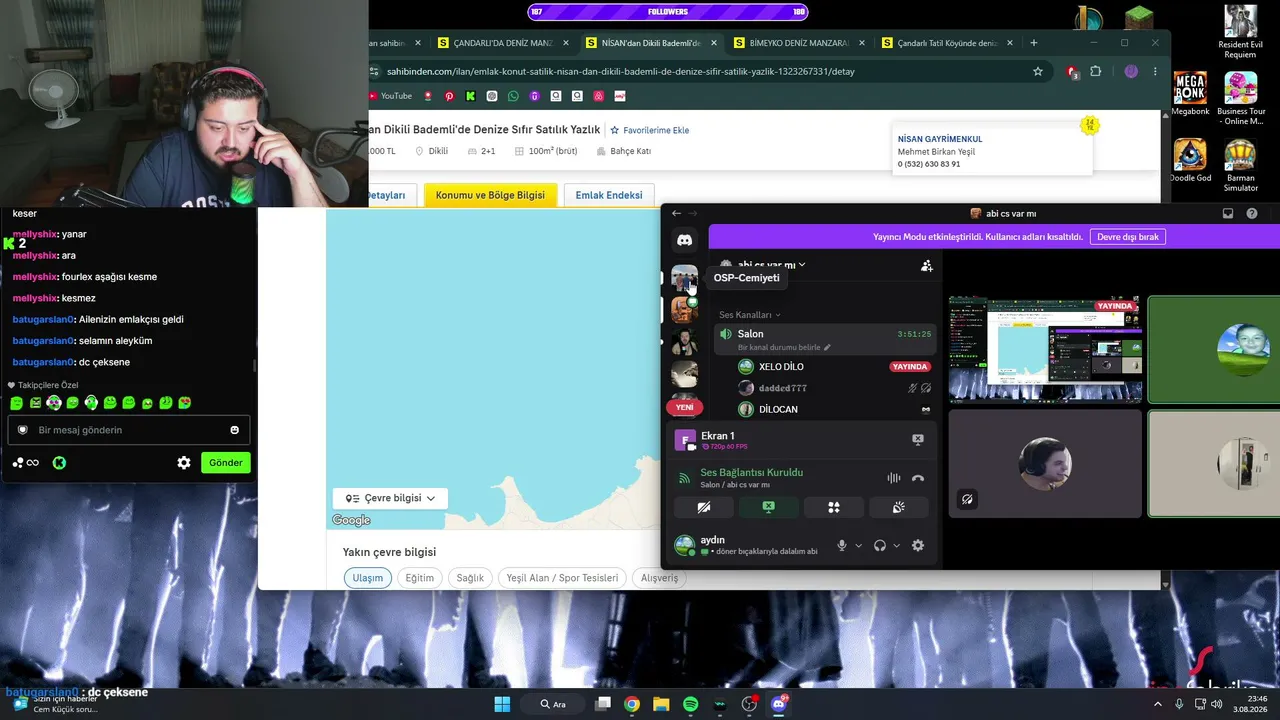This screenshot has height=720, width=1280.
Task: Open Kick chat settings gear
Action: click(184, 463)
